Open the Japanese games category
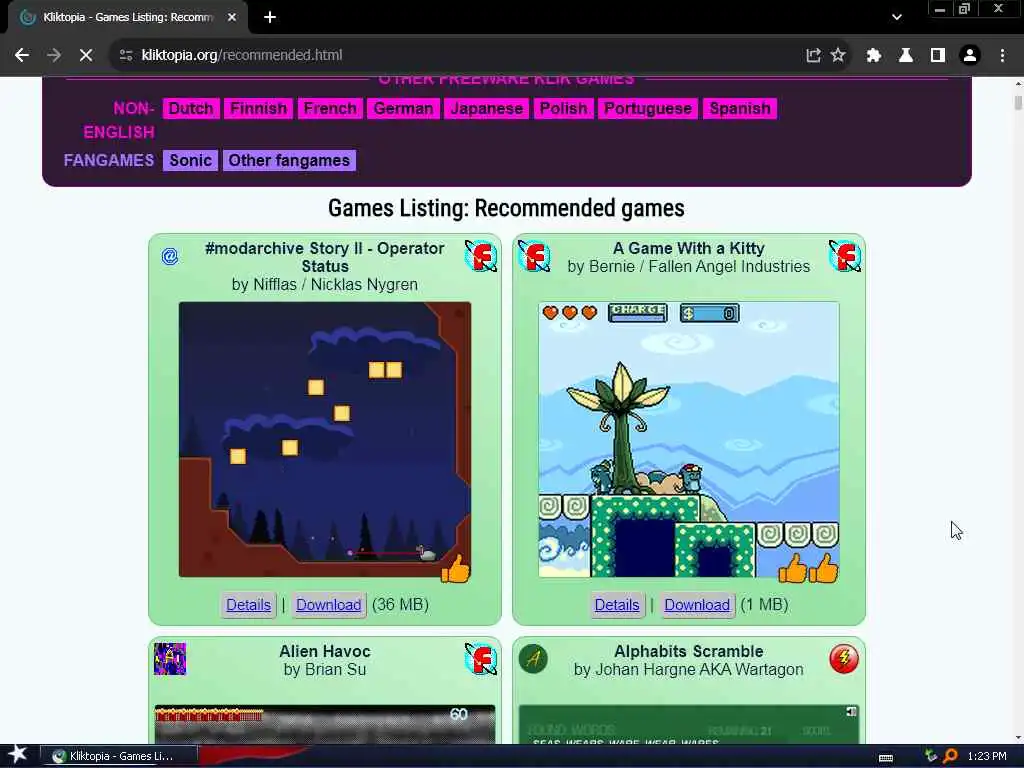This screenshot has width=1024, height=768. (x=487, y=108)
